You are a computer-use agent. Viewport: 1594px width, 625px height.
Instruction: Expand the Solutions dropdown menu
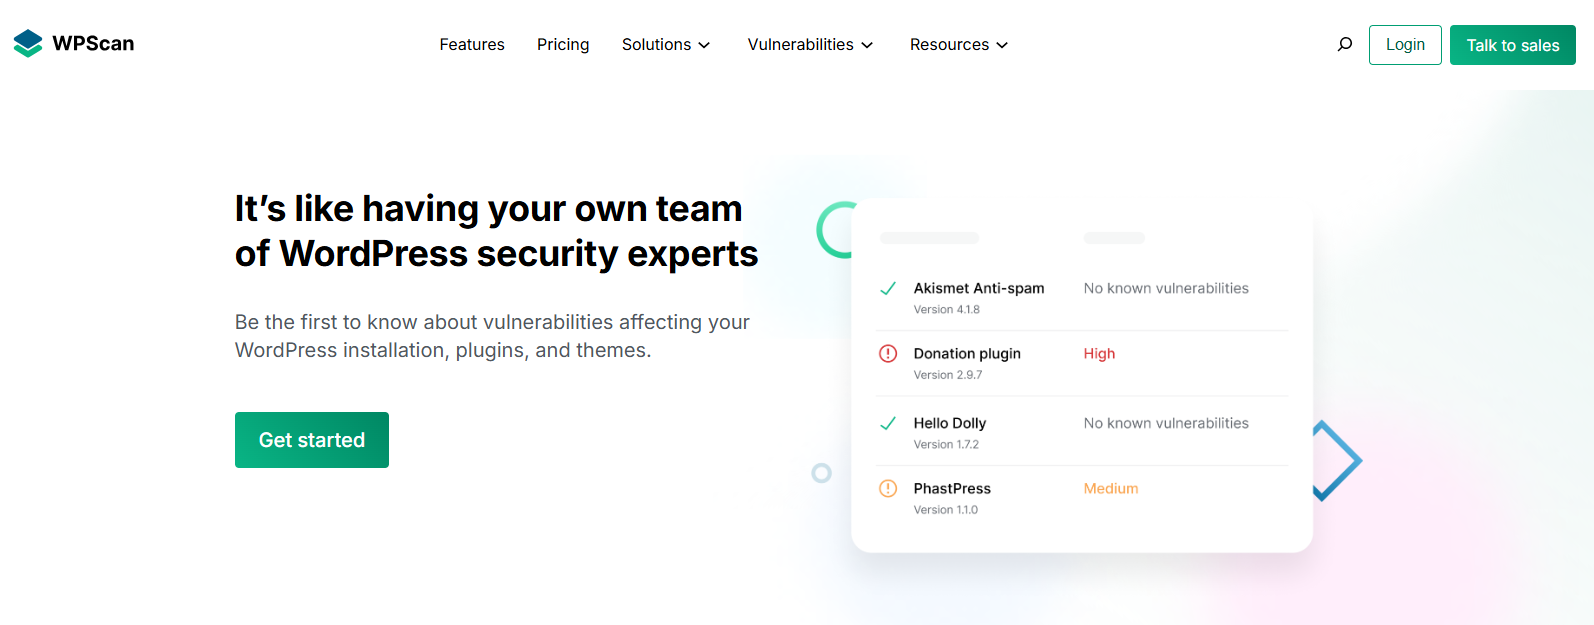(666, 44)
